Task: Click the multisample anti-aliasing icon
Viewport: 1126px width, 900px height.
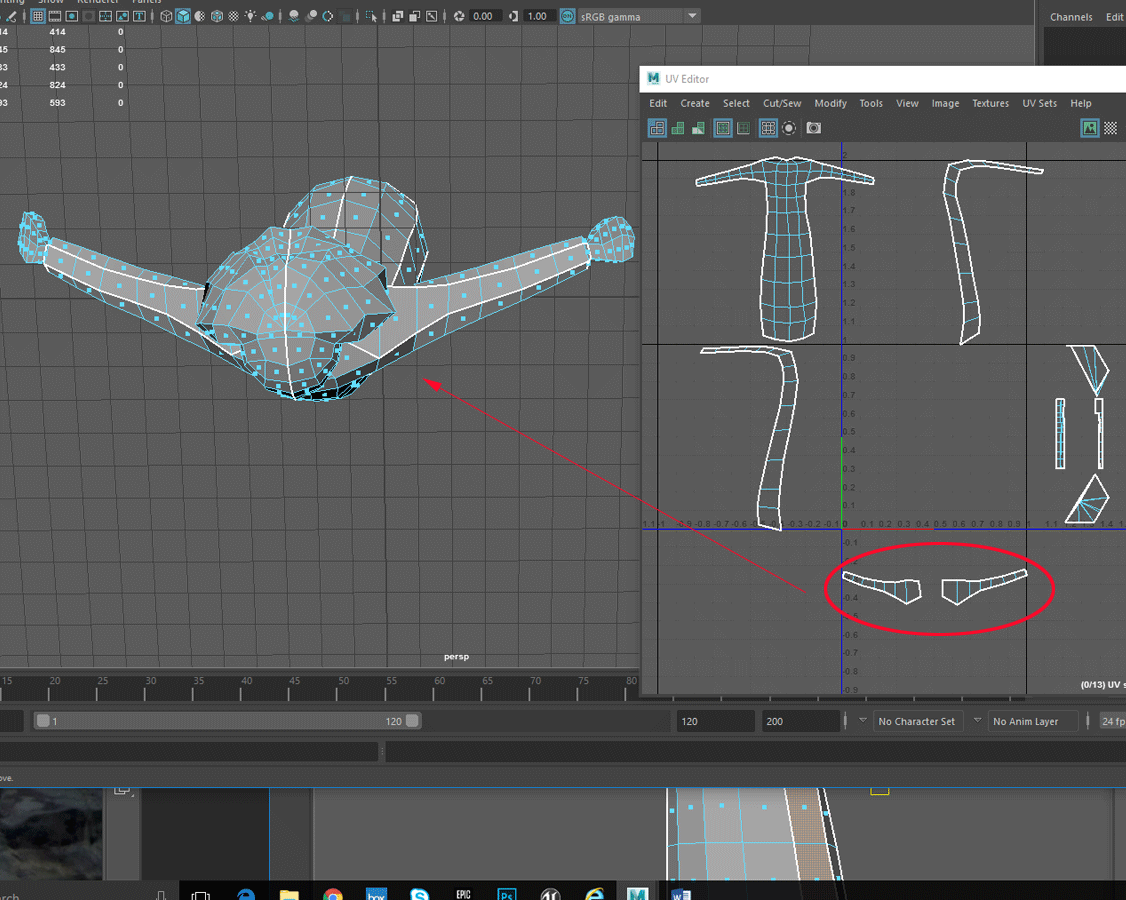Action: 327,16
